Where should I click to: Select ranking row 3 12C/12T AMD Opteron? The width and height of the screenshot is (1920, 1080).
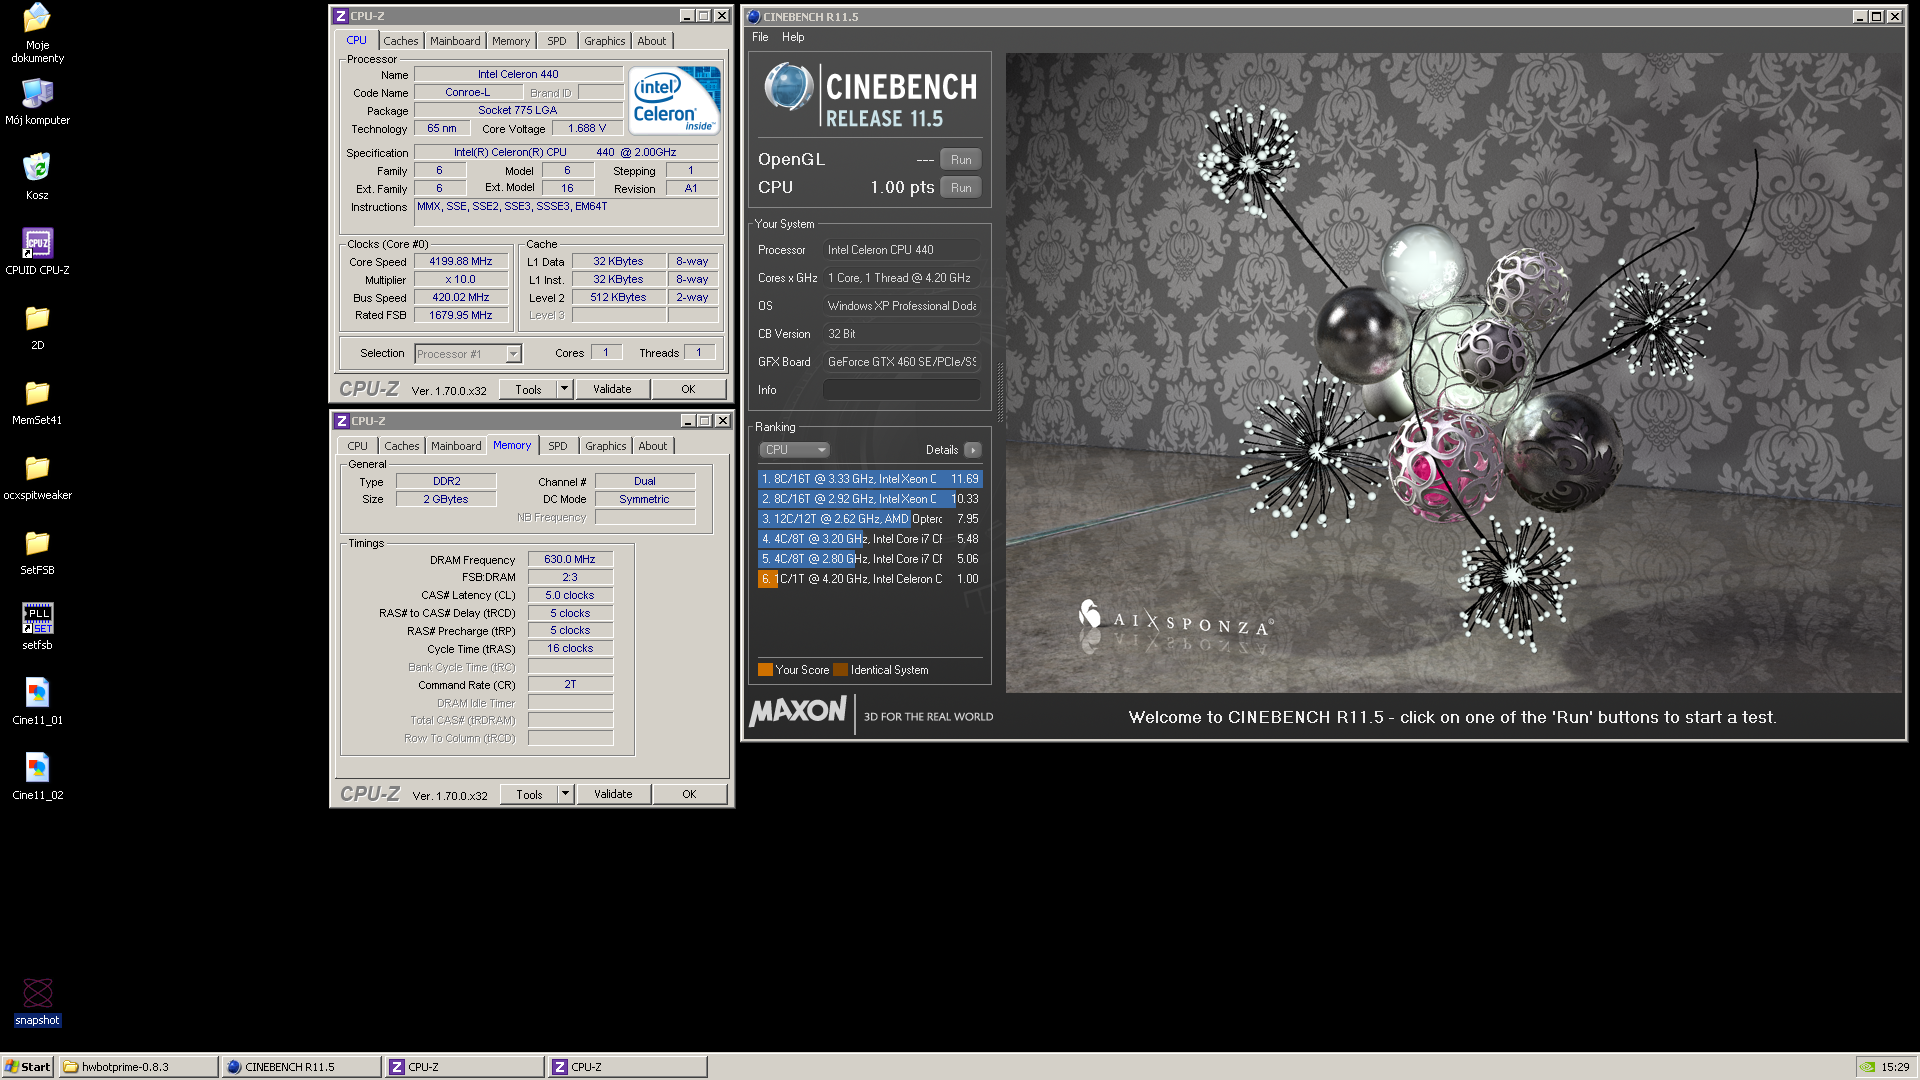click(x=870, y=519)
